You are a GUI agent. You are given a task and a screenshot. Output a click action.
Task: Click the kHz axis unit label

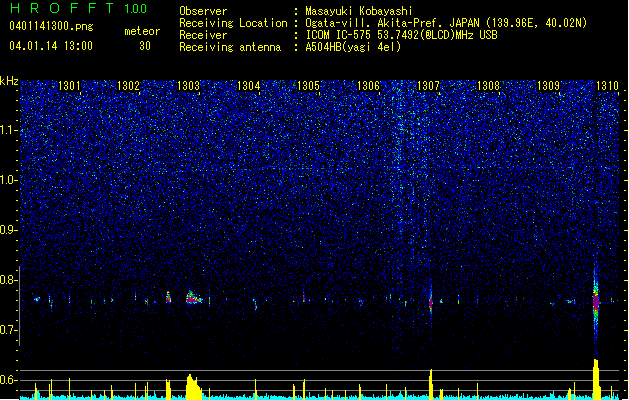(9, 81)
